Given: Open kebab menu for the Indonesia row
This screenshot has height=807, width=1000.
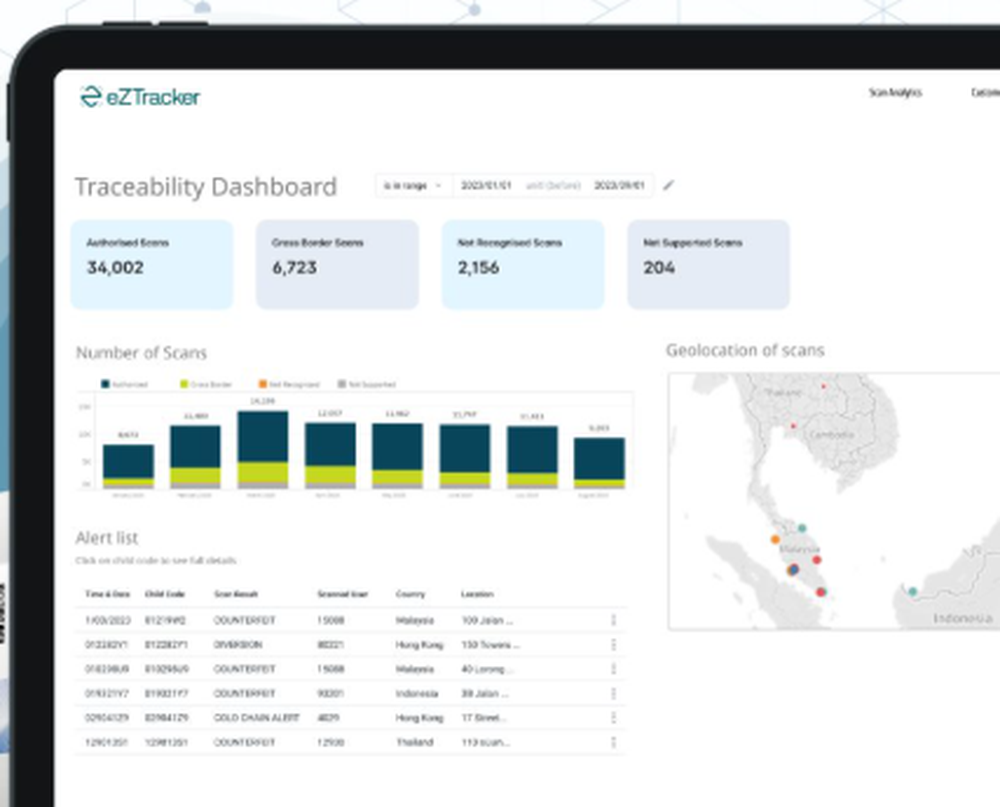Looking at the screenshot, I should 614,693.
